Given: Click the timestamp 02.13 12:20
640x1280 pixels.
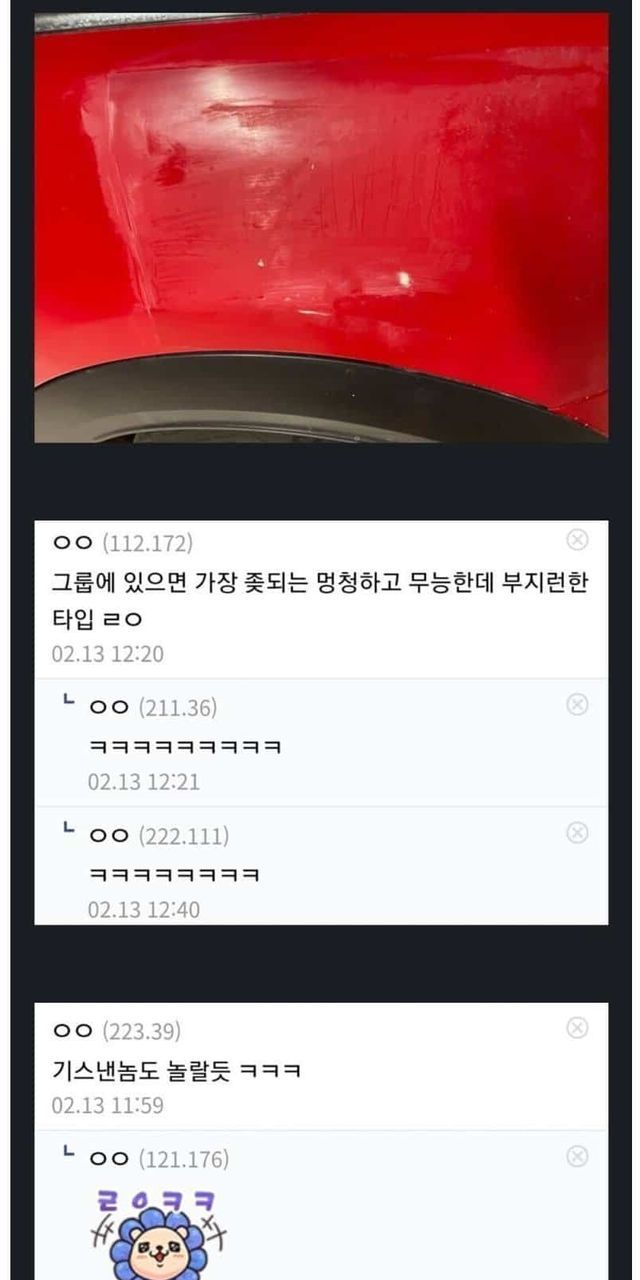Looking at the screenshot, I should [x=108, y=655].
